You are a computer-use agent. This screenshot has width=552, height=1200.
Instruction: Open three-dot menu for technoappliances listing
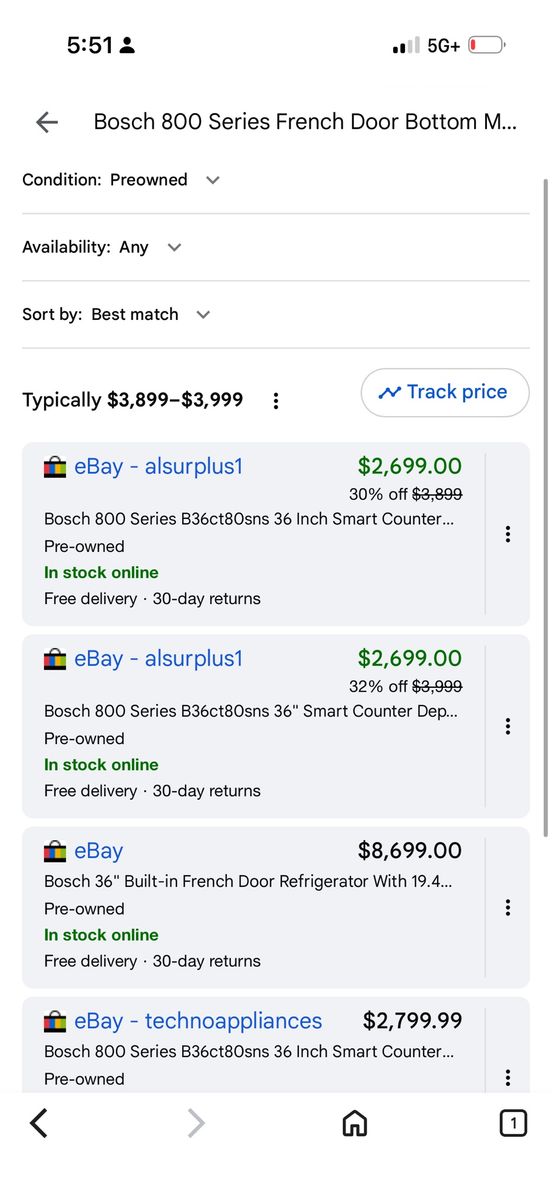point(508,1077)
